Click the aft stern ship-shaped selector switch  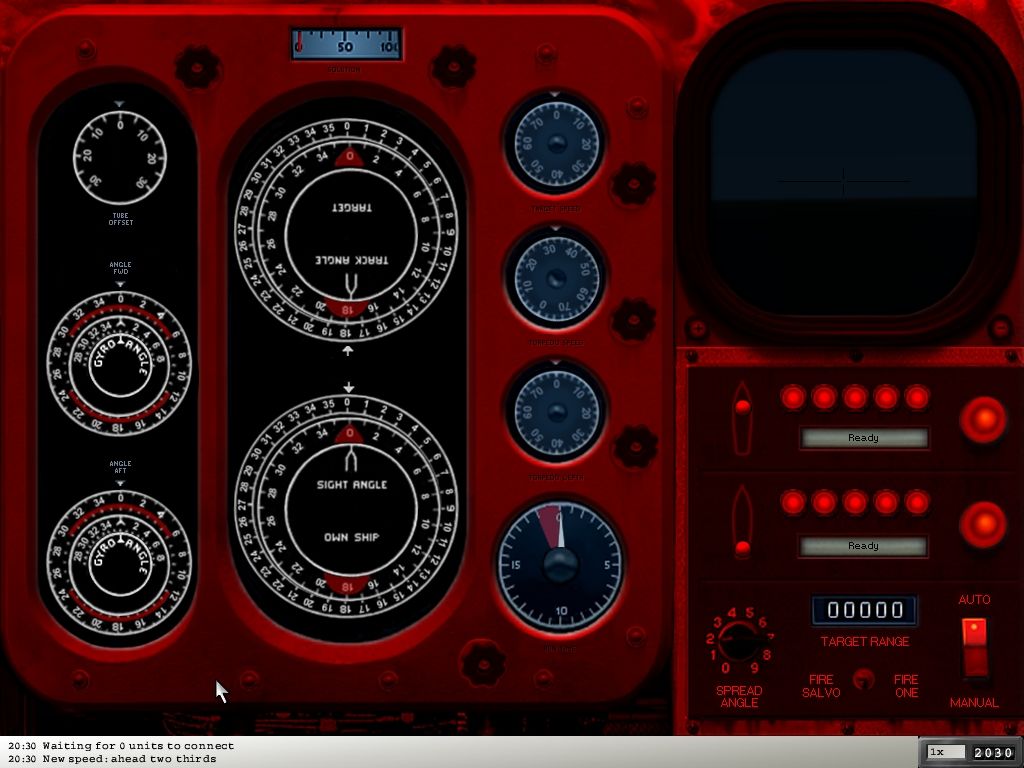tap(742, 522)
